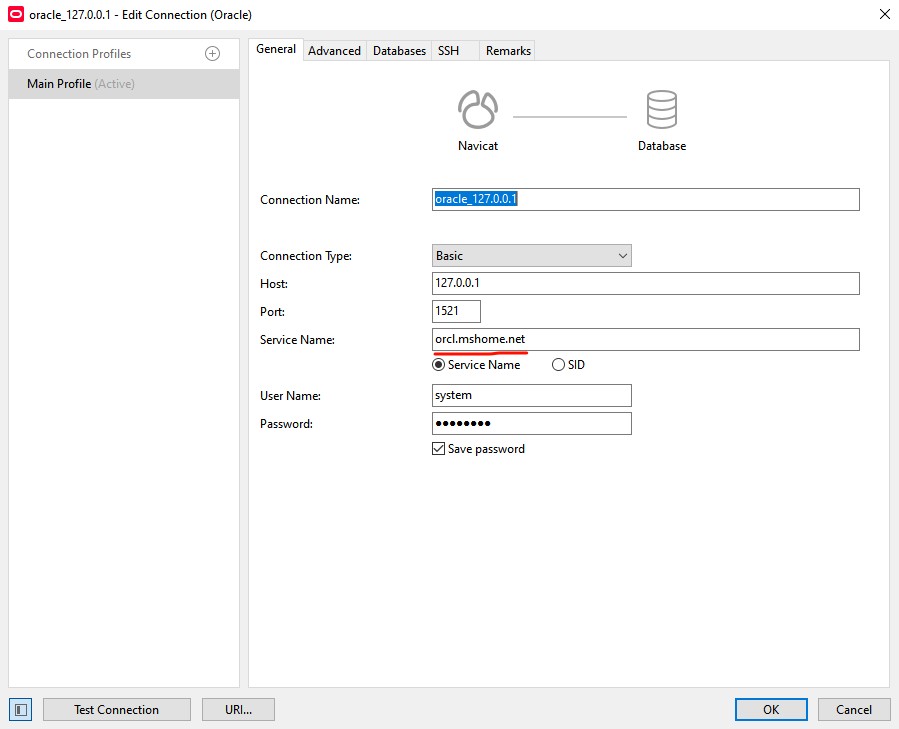Click the Host input field
This screenshot has height=729, width=899.
coord(646,283)
